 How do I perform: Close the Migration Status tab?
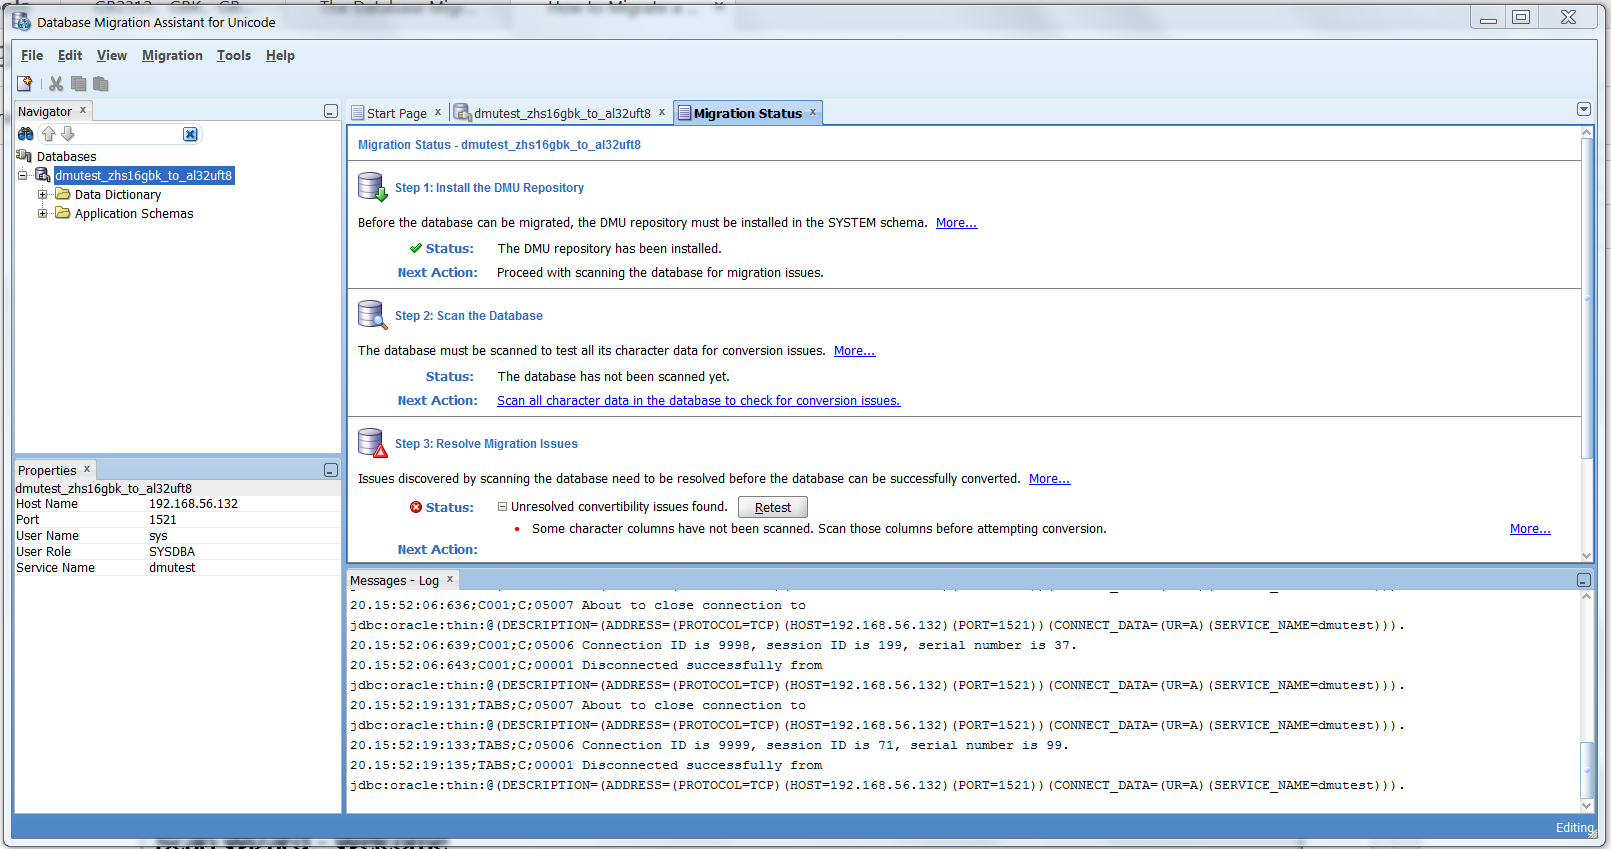coord(813,112)
